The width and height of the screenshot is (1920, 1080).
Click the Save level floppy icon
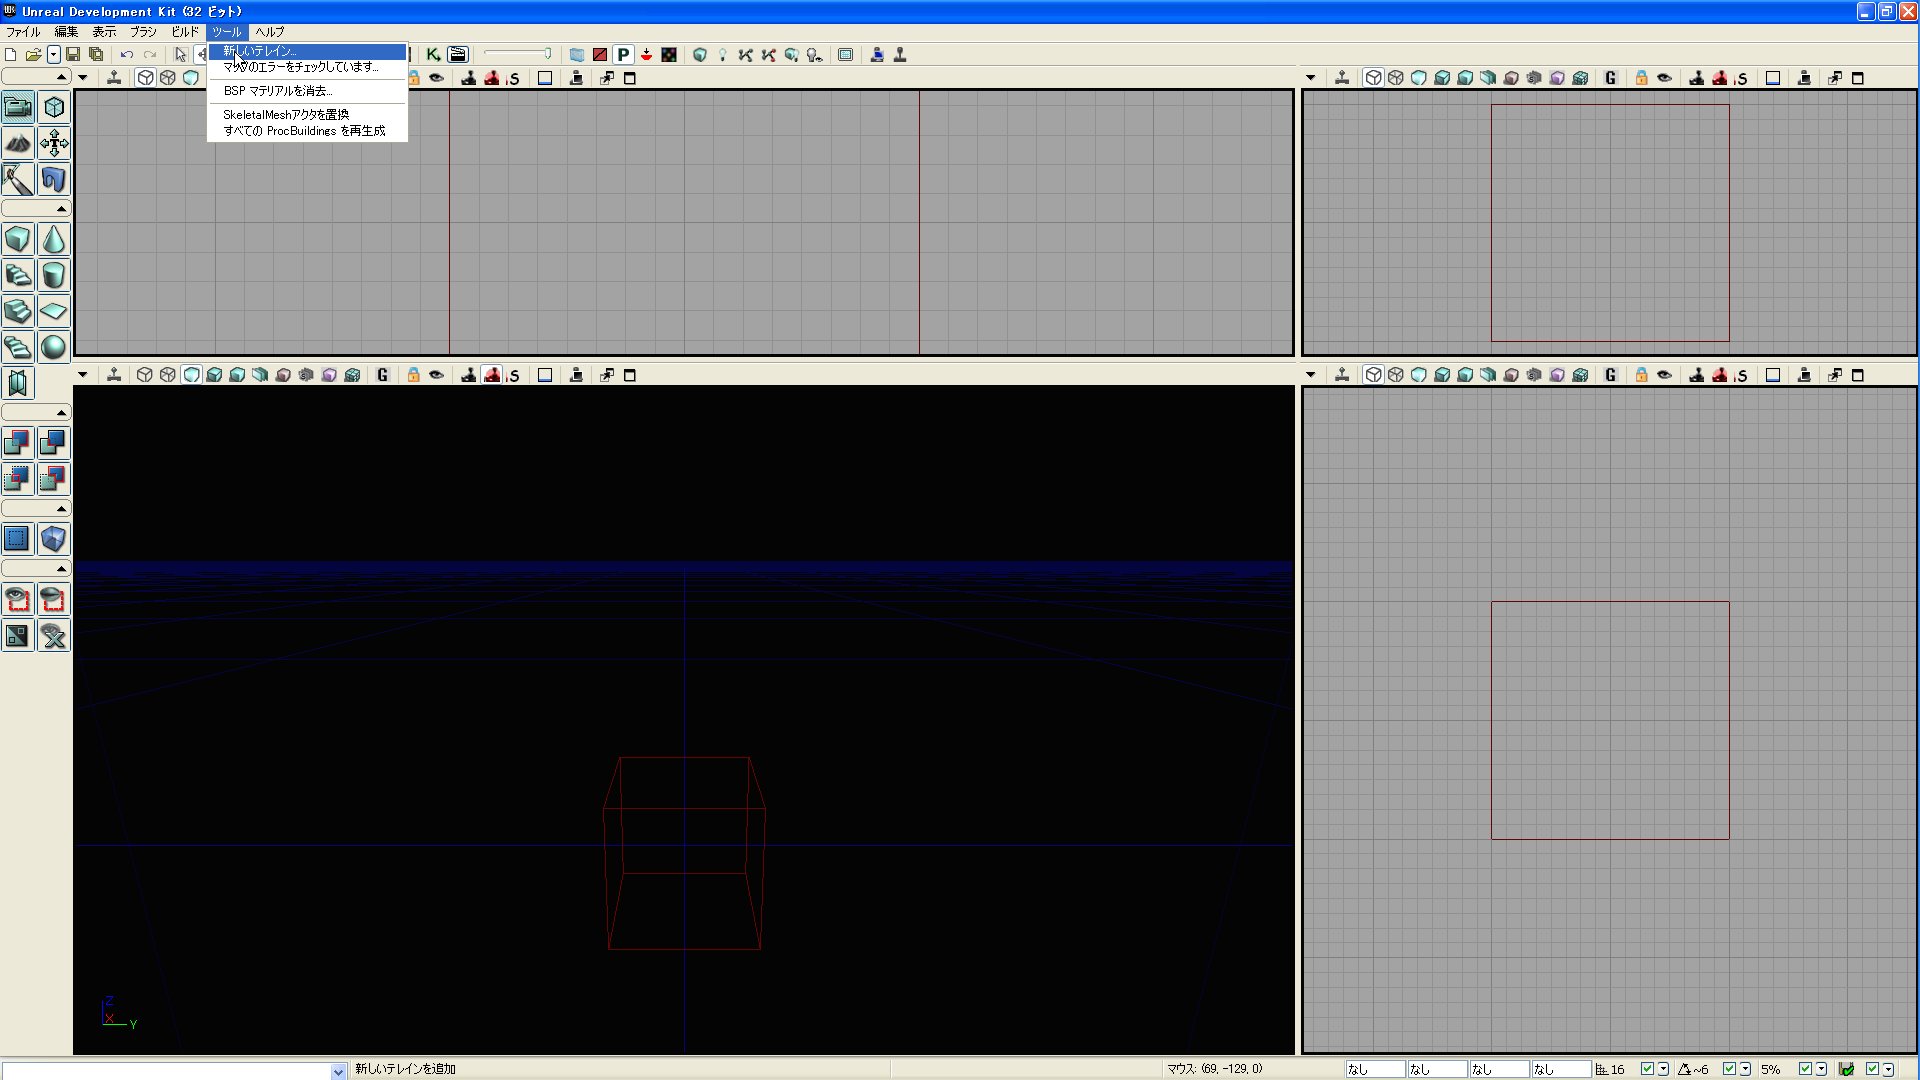click(x=73, y=55)
